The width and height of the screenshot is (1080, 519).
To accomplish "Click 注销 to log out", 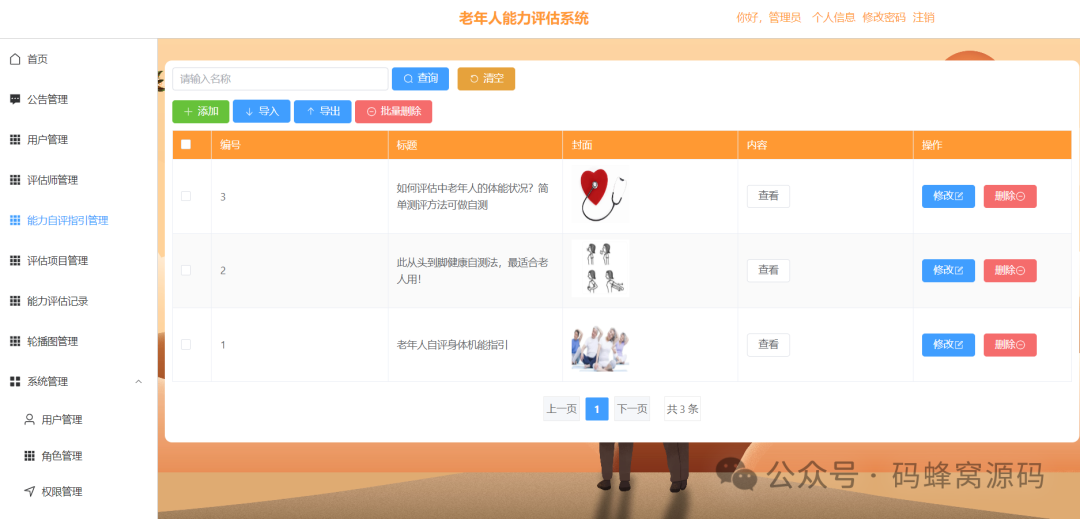I will (924, 18).
